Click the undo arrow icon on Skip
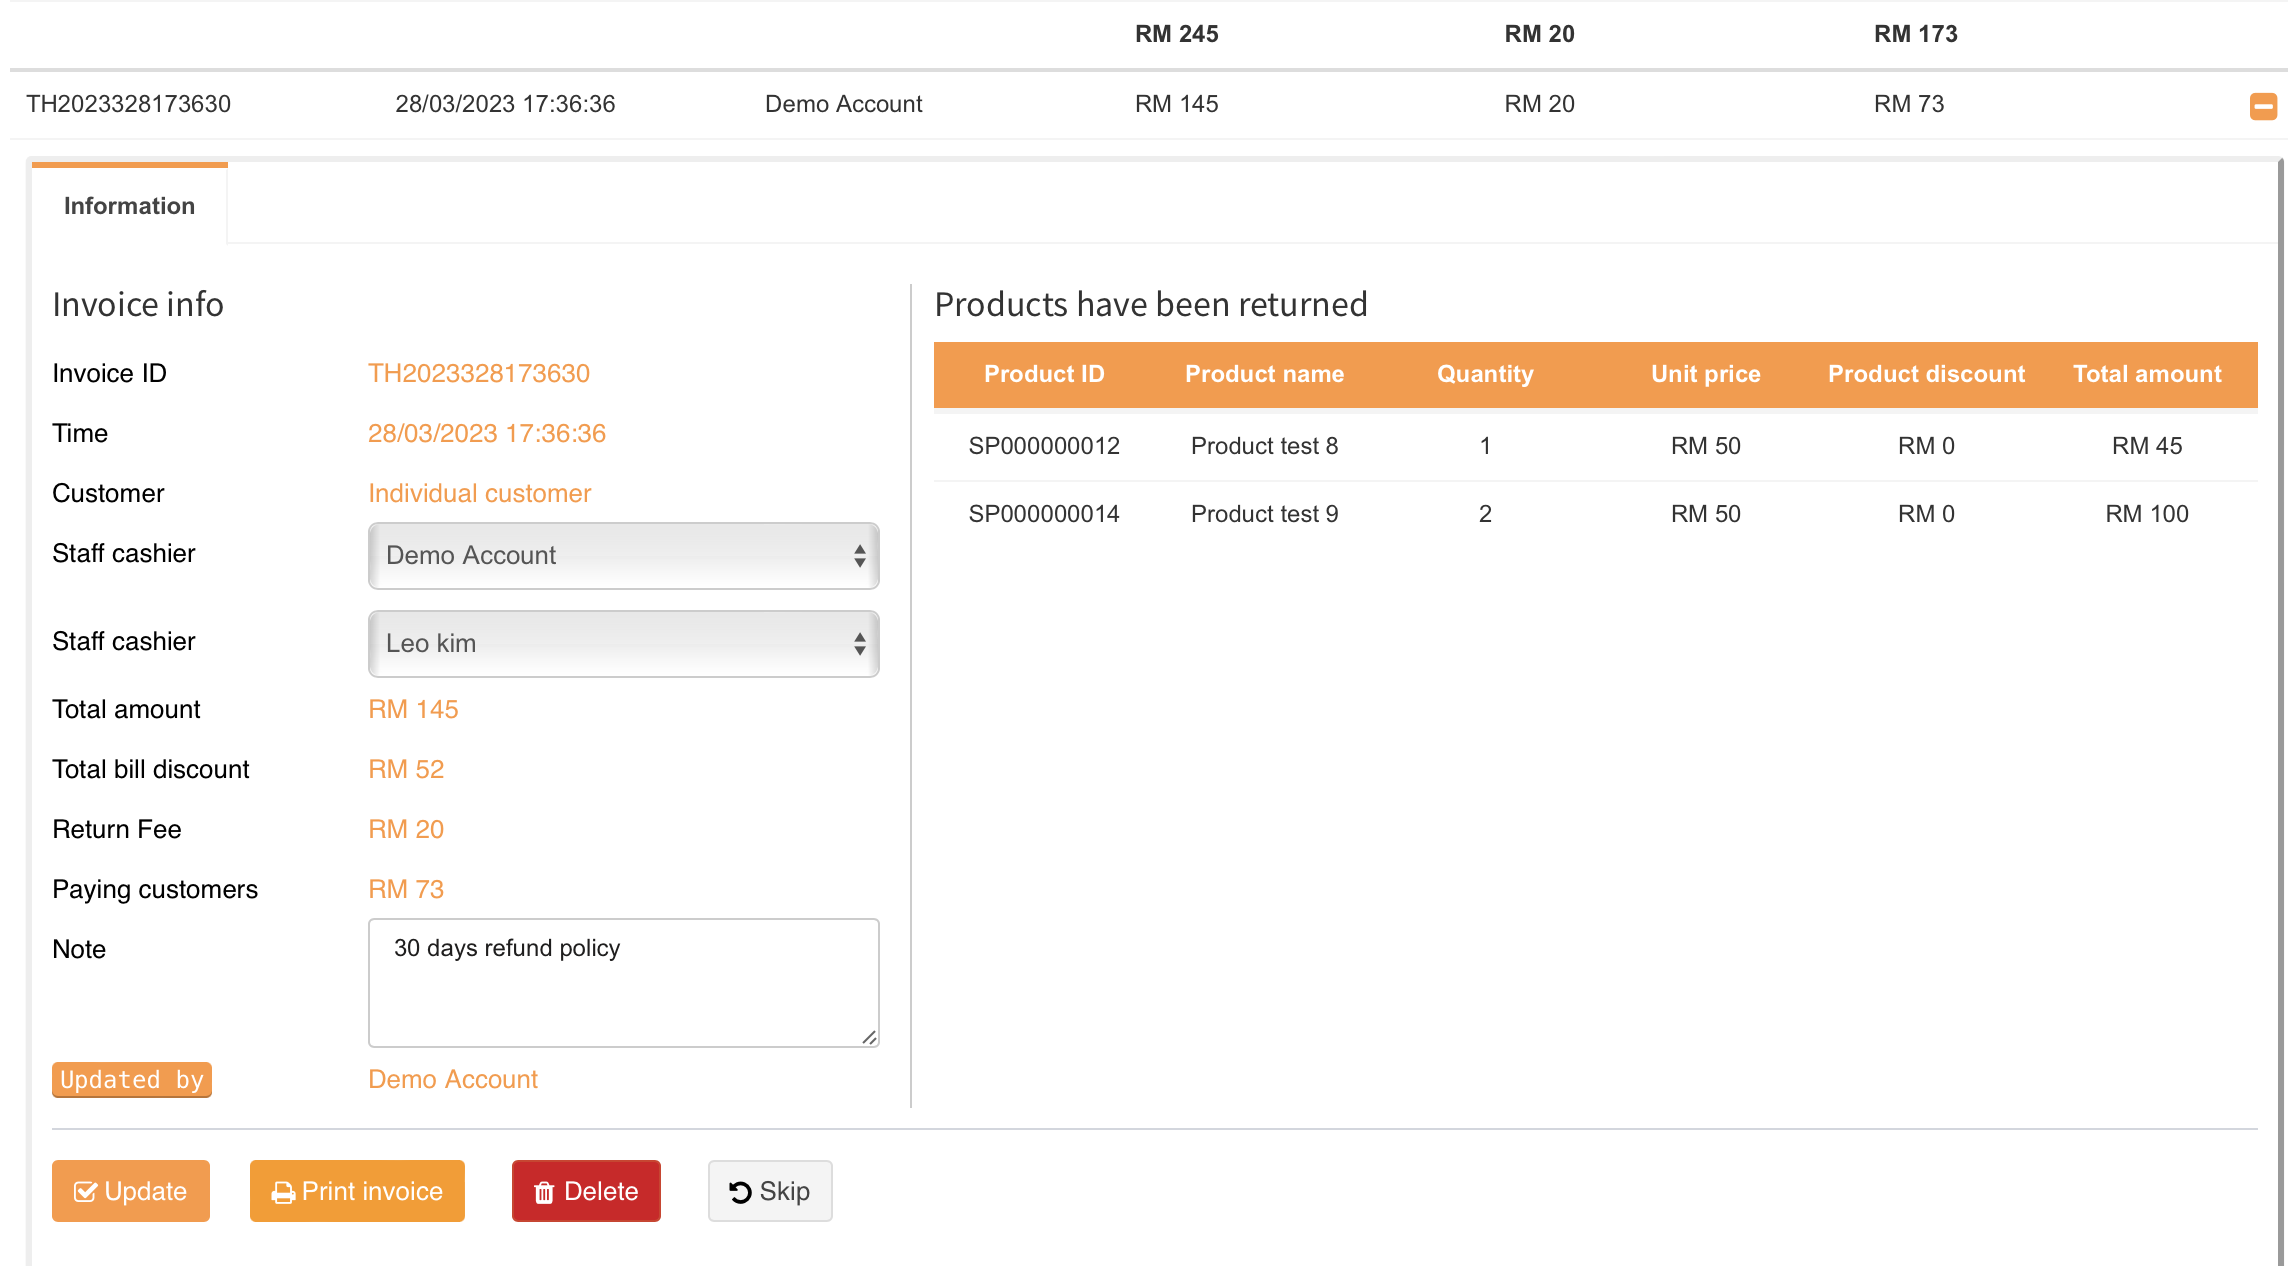The image size is (2288, 1266). (740, 1192)
